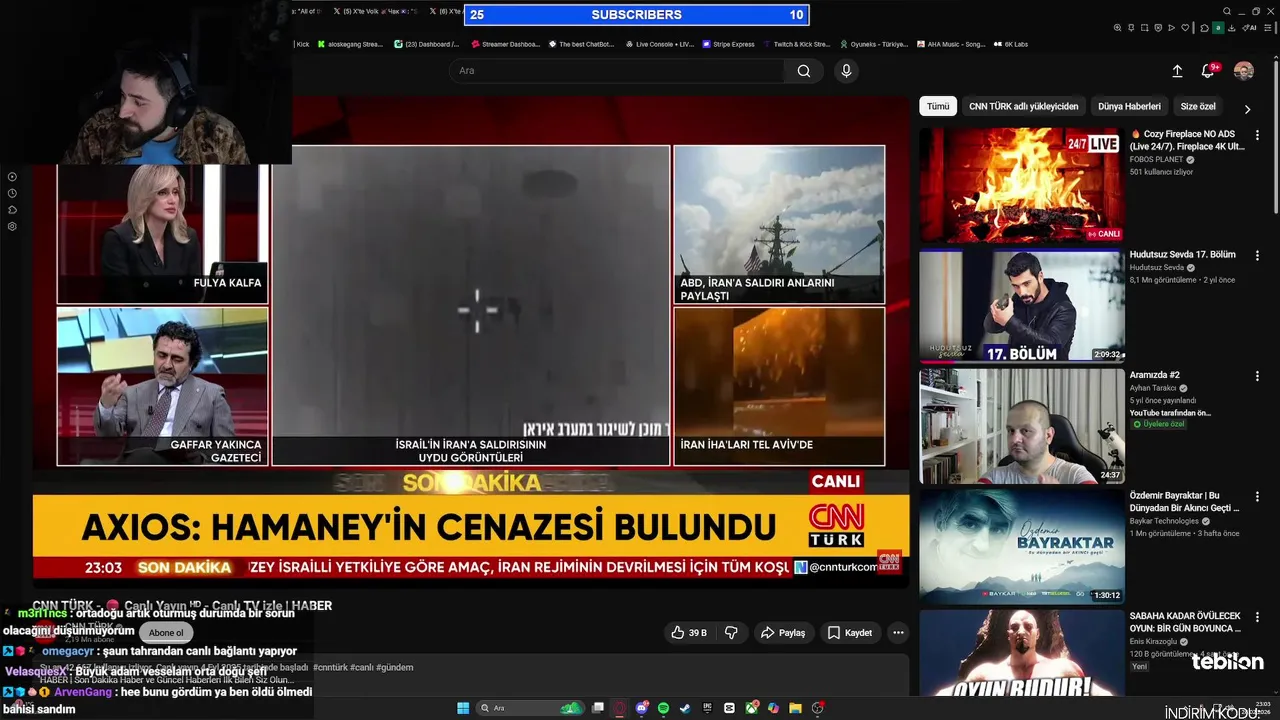Focus the YouTube Ara search field

tap(616, 71)
